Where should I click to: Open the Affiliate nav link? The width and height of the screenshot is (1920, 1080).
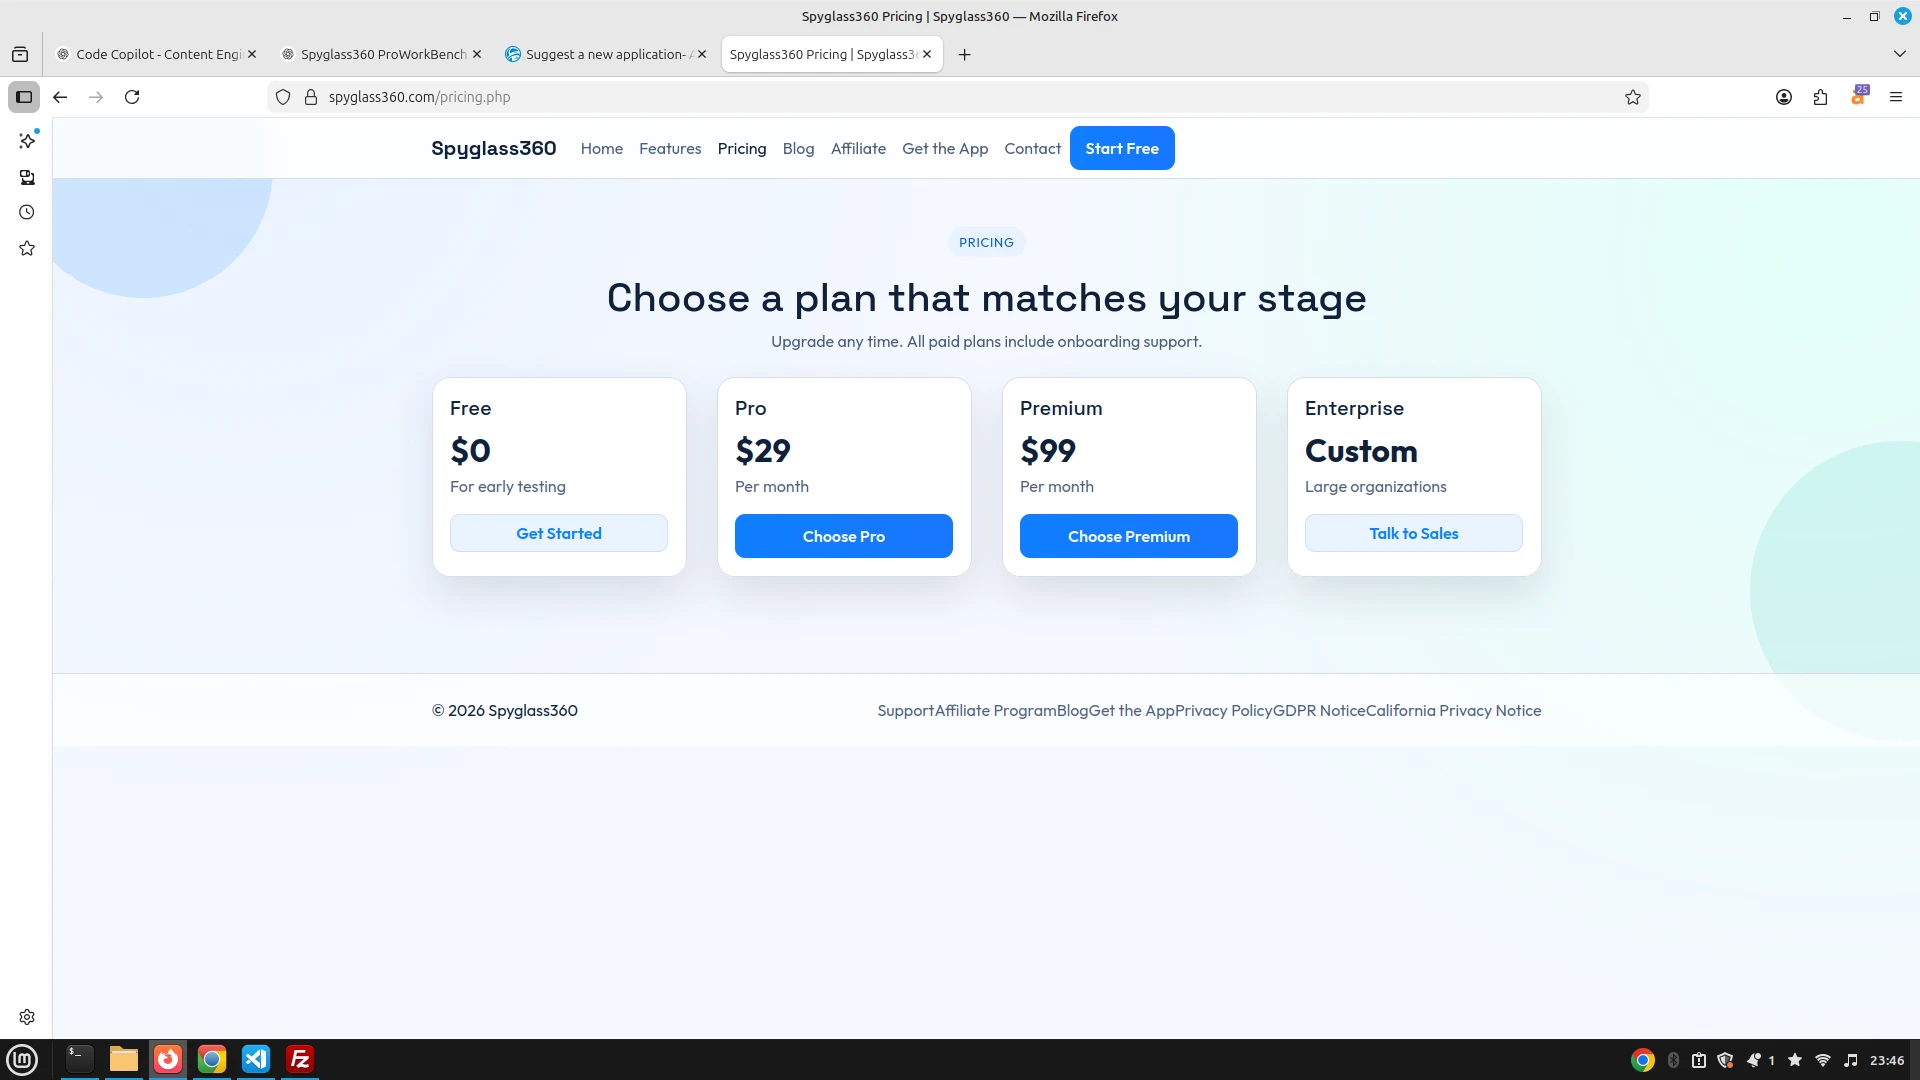click(858, 148)
